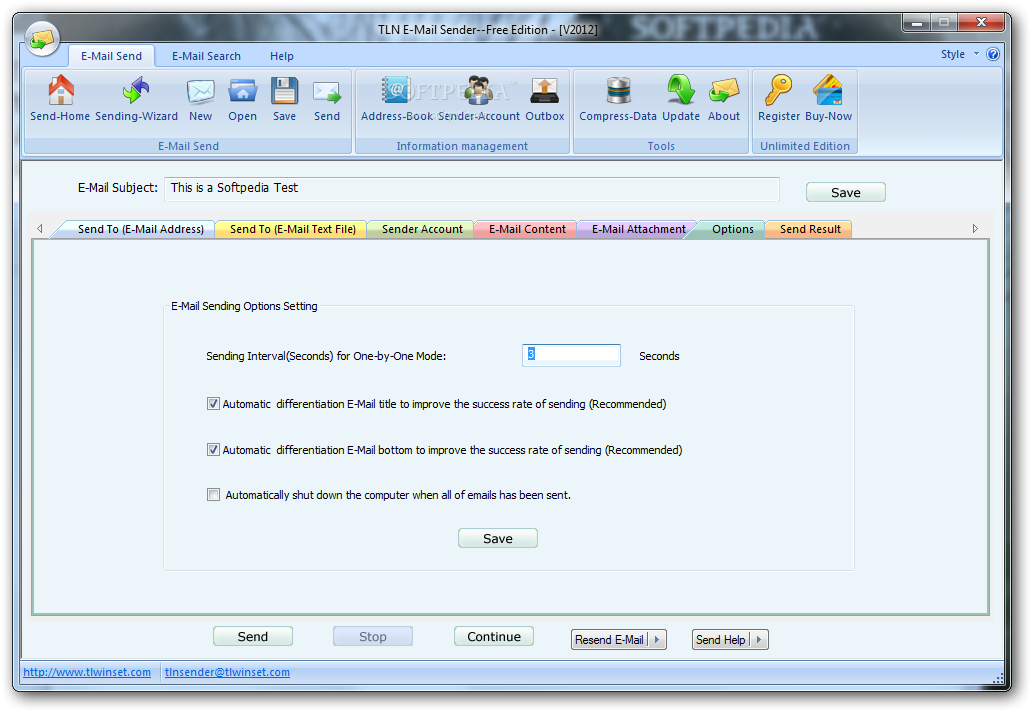This screenshot has height=712, width=1032.
Task: Open the http://www.tlwinset.com link
Action: coord(87,673)
